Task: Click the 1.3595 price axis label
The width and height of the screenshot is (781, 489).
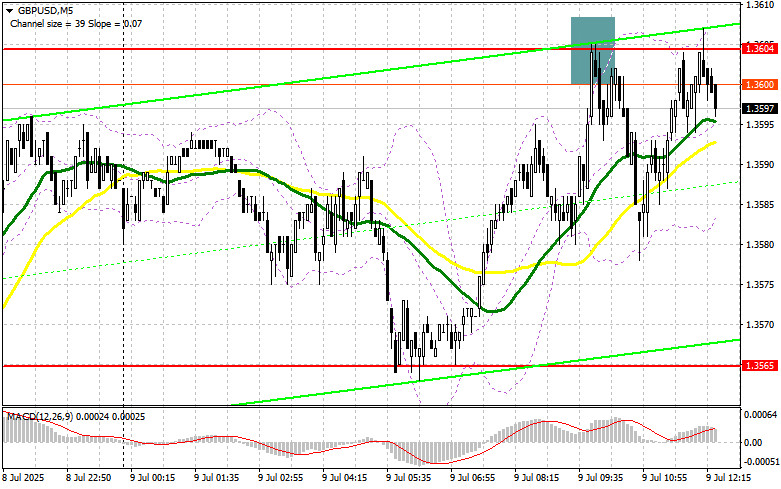Action: pos(760,124)
